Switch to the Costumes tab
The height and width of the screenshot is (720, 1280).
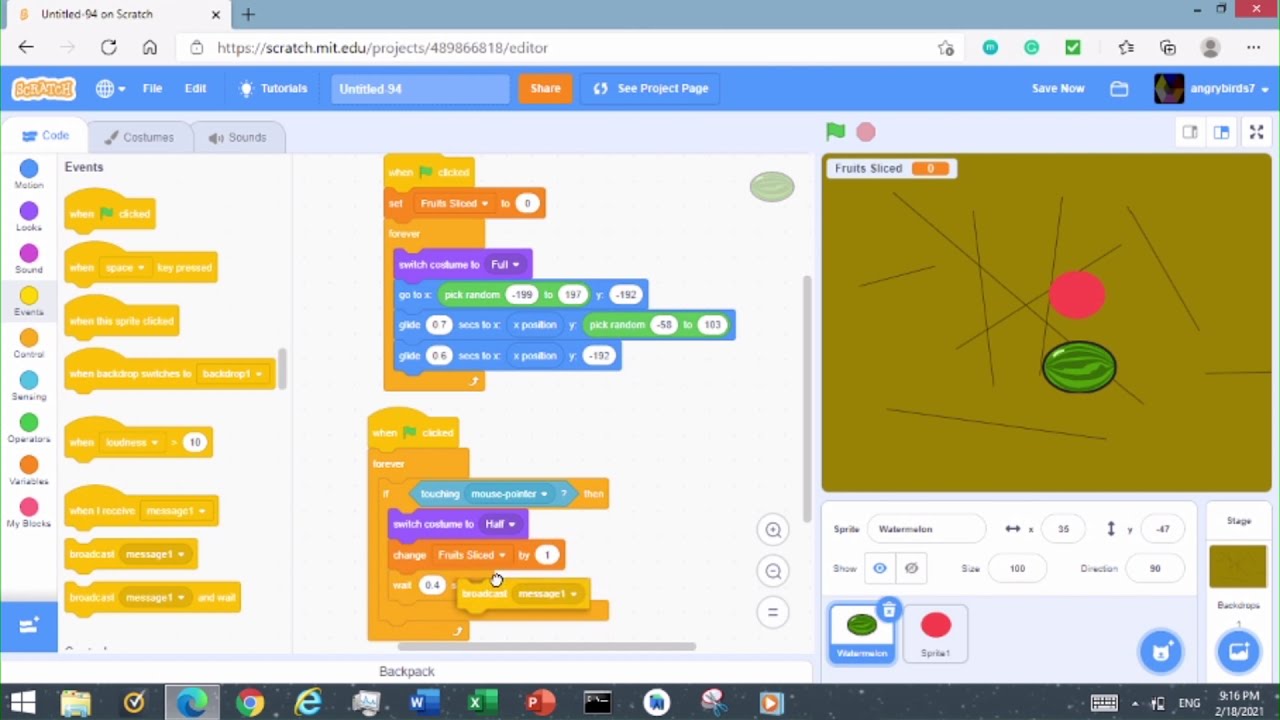[x=139, y=137]
